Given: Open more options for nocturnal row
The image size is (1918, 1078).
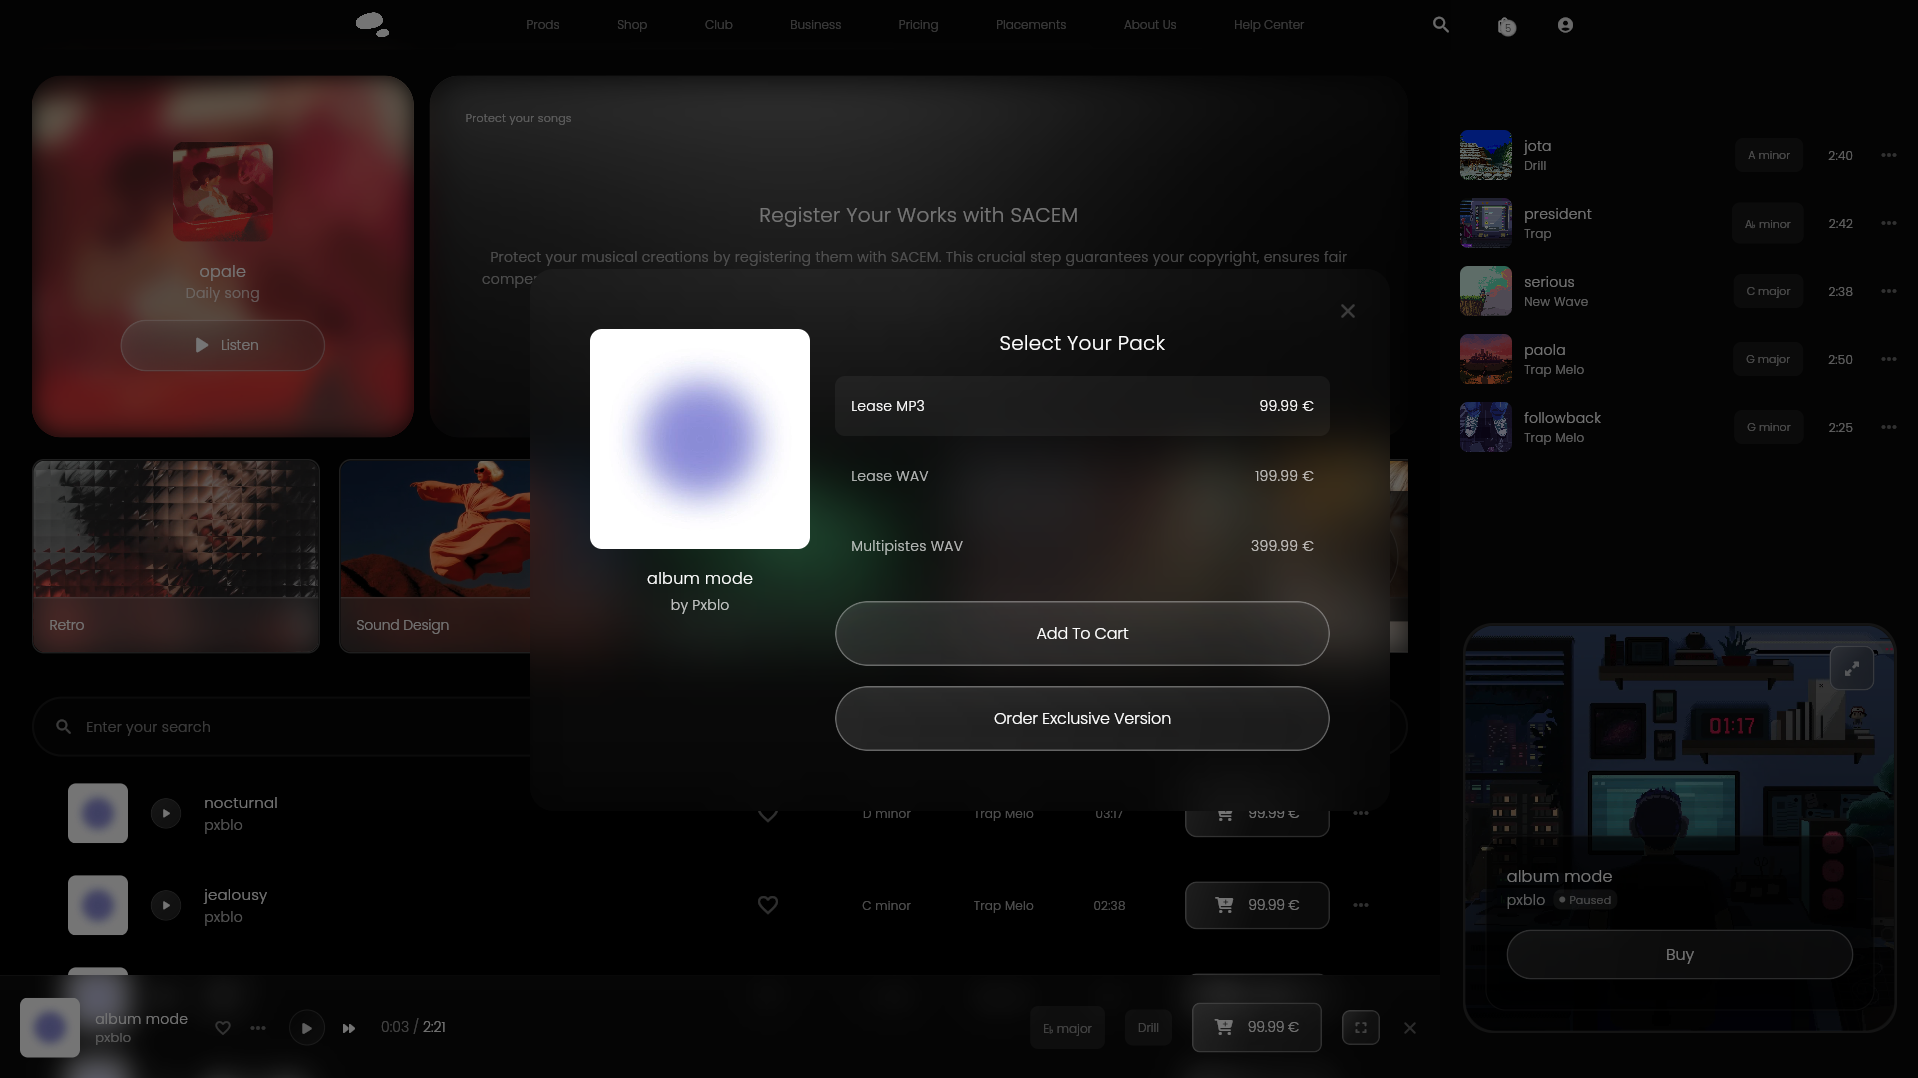Looking at the screenshot, I should click(x=1360, y=814).
